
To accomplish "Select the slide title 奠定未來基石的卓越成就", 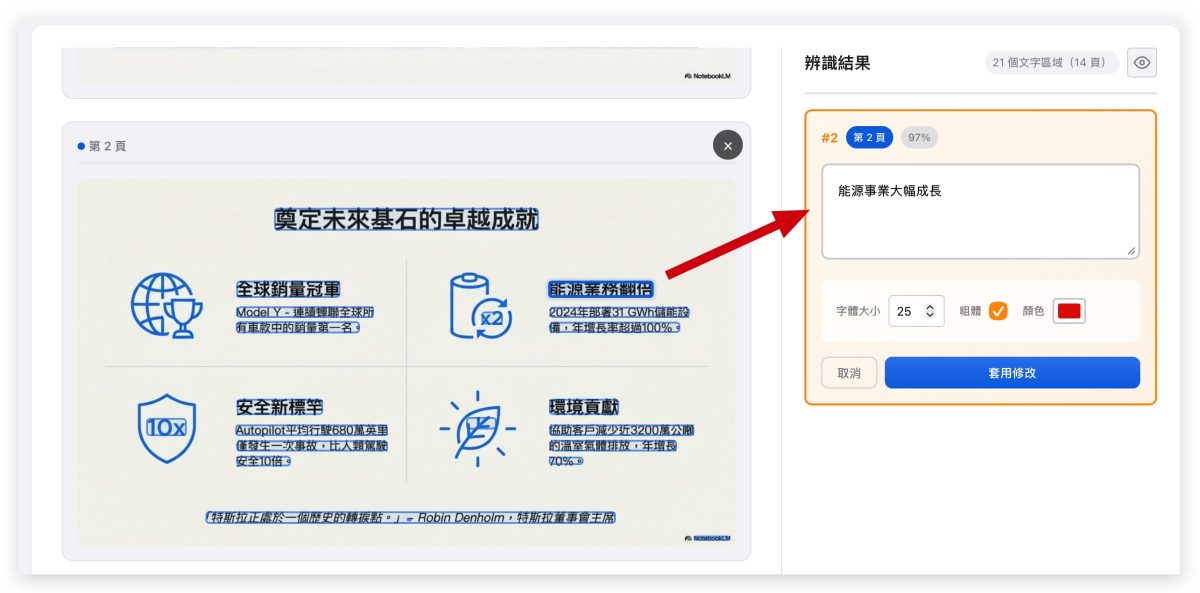I will click(x=407, y=219).
